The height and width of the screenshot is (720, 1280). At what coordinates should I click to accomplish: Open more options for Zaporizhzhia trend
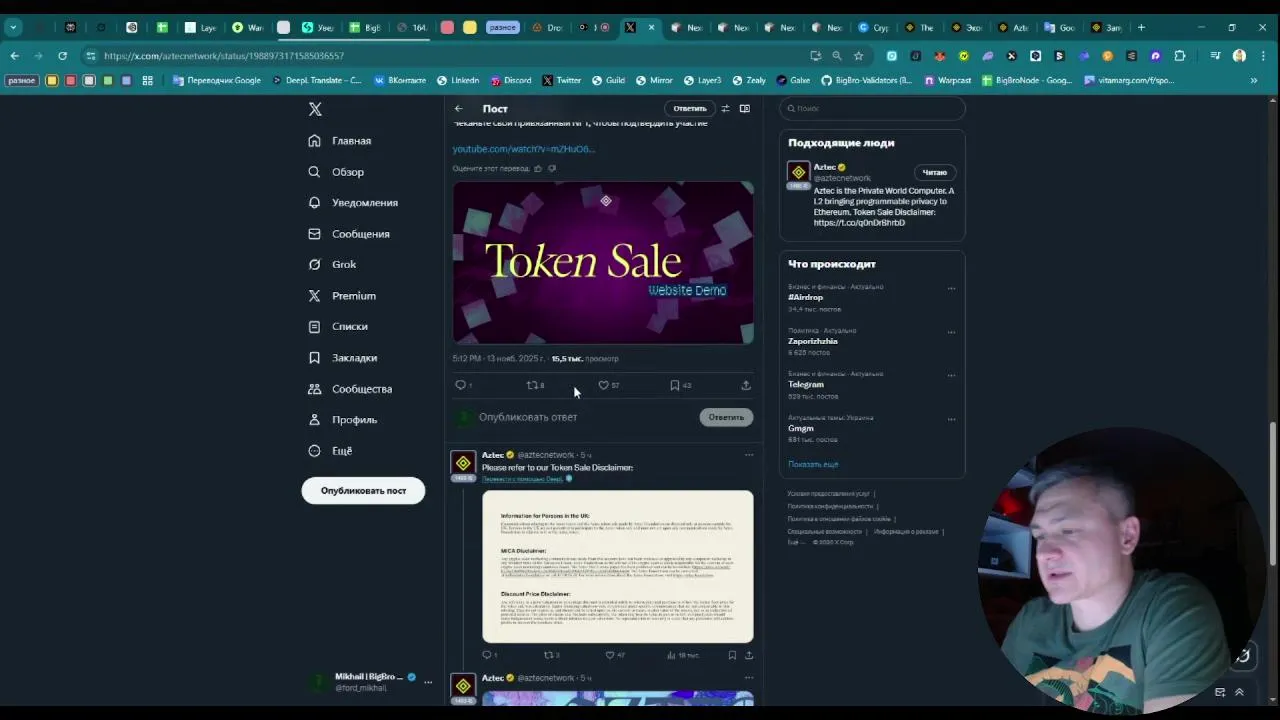coord(951,332)
